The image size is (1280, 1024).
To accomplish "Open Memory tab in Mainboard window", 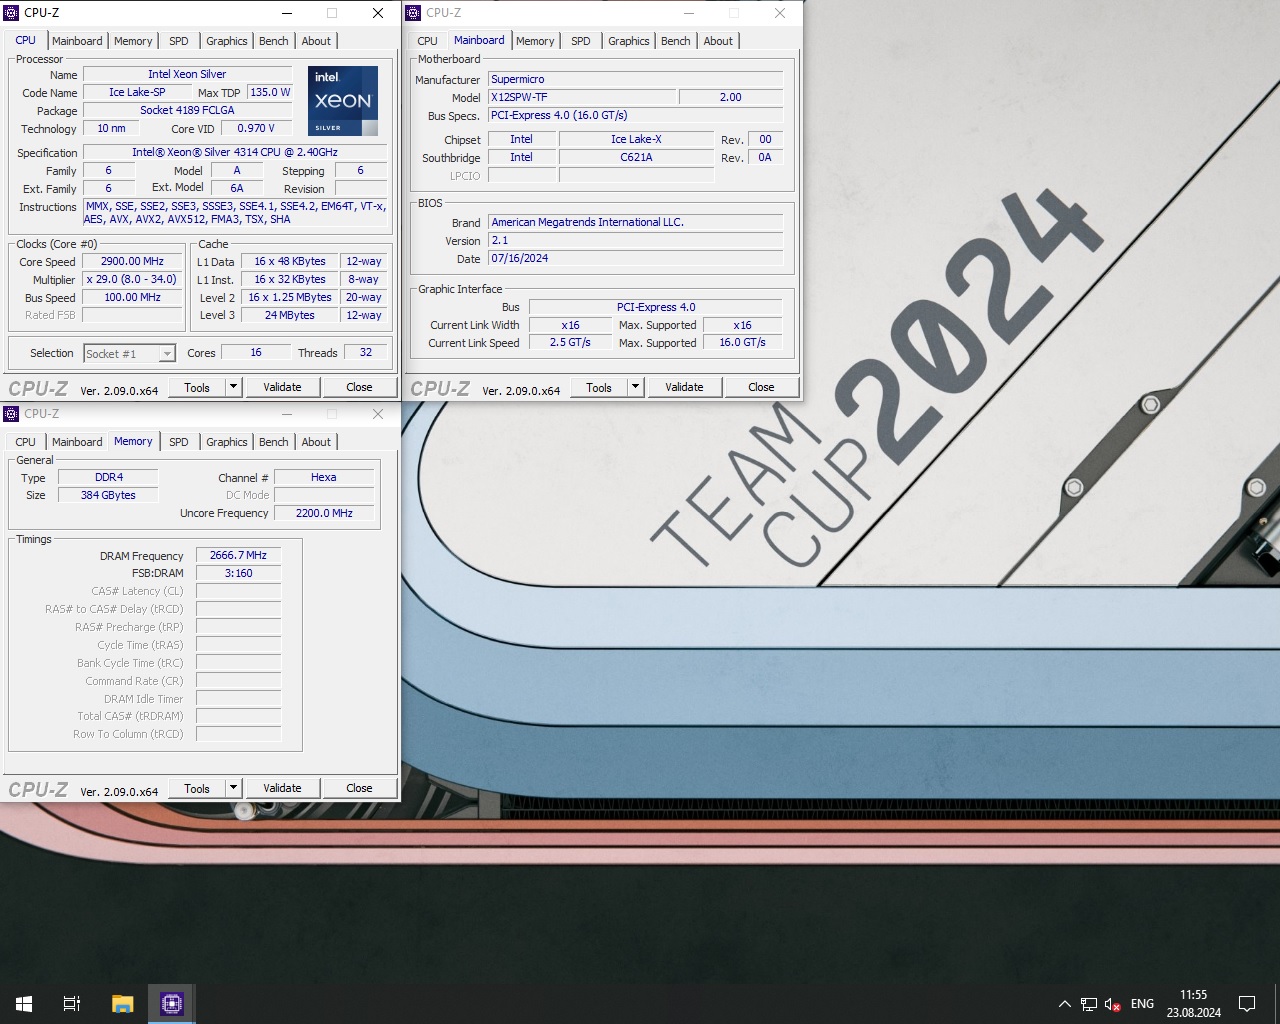I will pyautogui.click(x=535, y=41).
